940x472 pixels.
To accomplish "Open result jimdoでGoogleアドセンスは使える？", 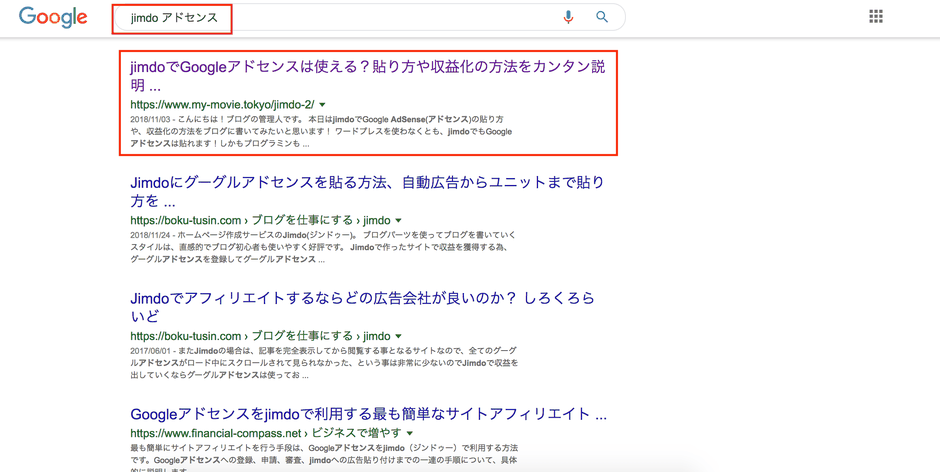I will pos(367,76).
